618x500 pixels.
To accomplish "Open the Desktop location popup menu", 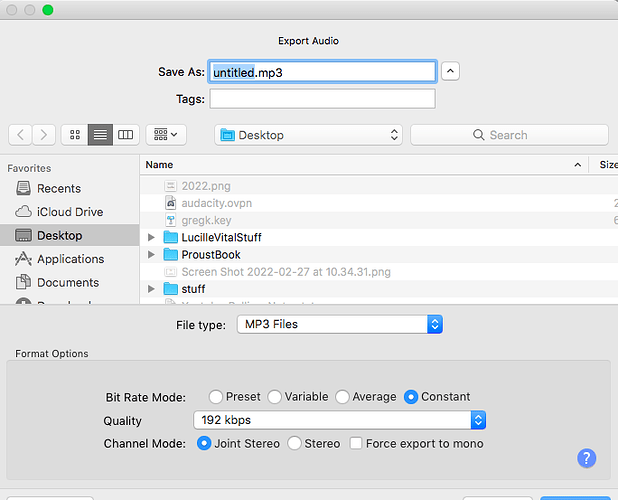I will tap(308, 135).
